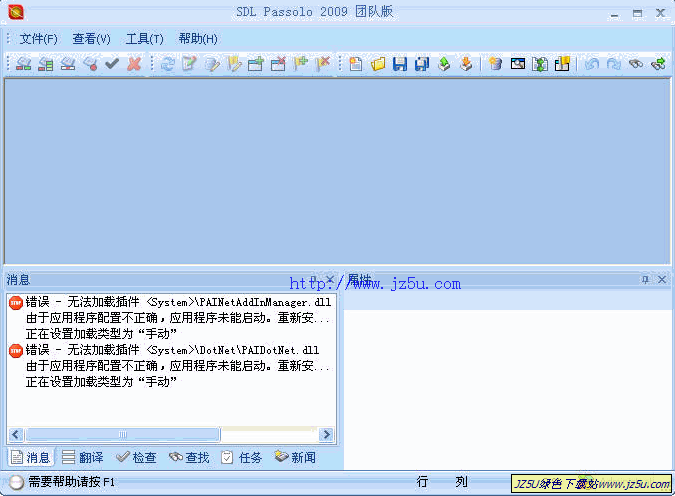Open the 帮助(H) menu
The width and height of the screenshot is (675, 496).
click(x=198, y=39)
